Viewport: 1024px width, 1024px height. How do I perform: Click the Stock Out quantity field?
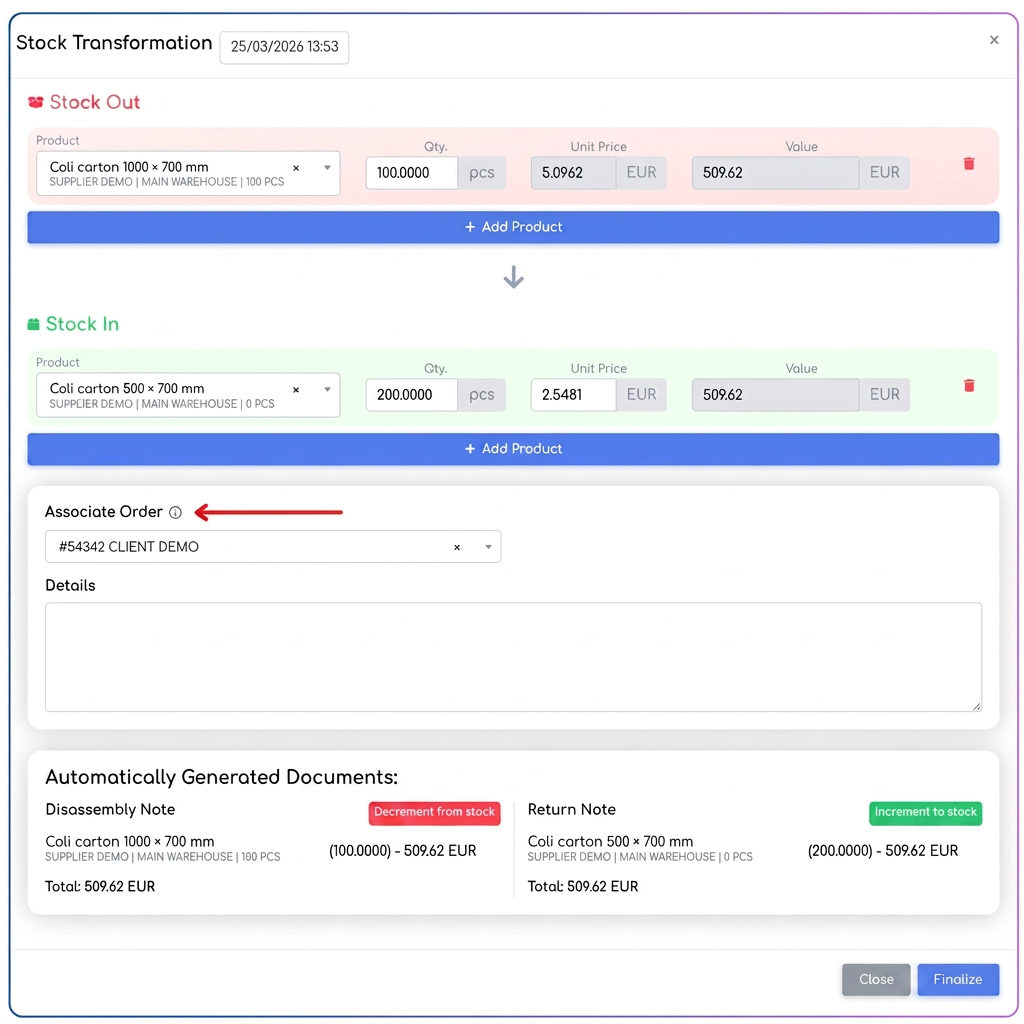[x=411, y=173]
